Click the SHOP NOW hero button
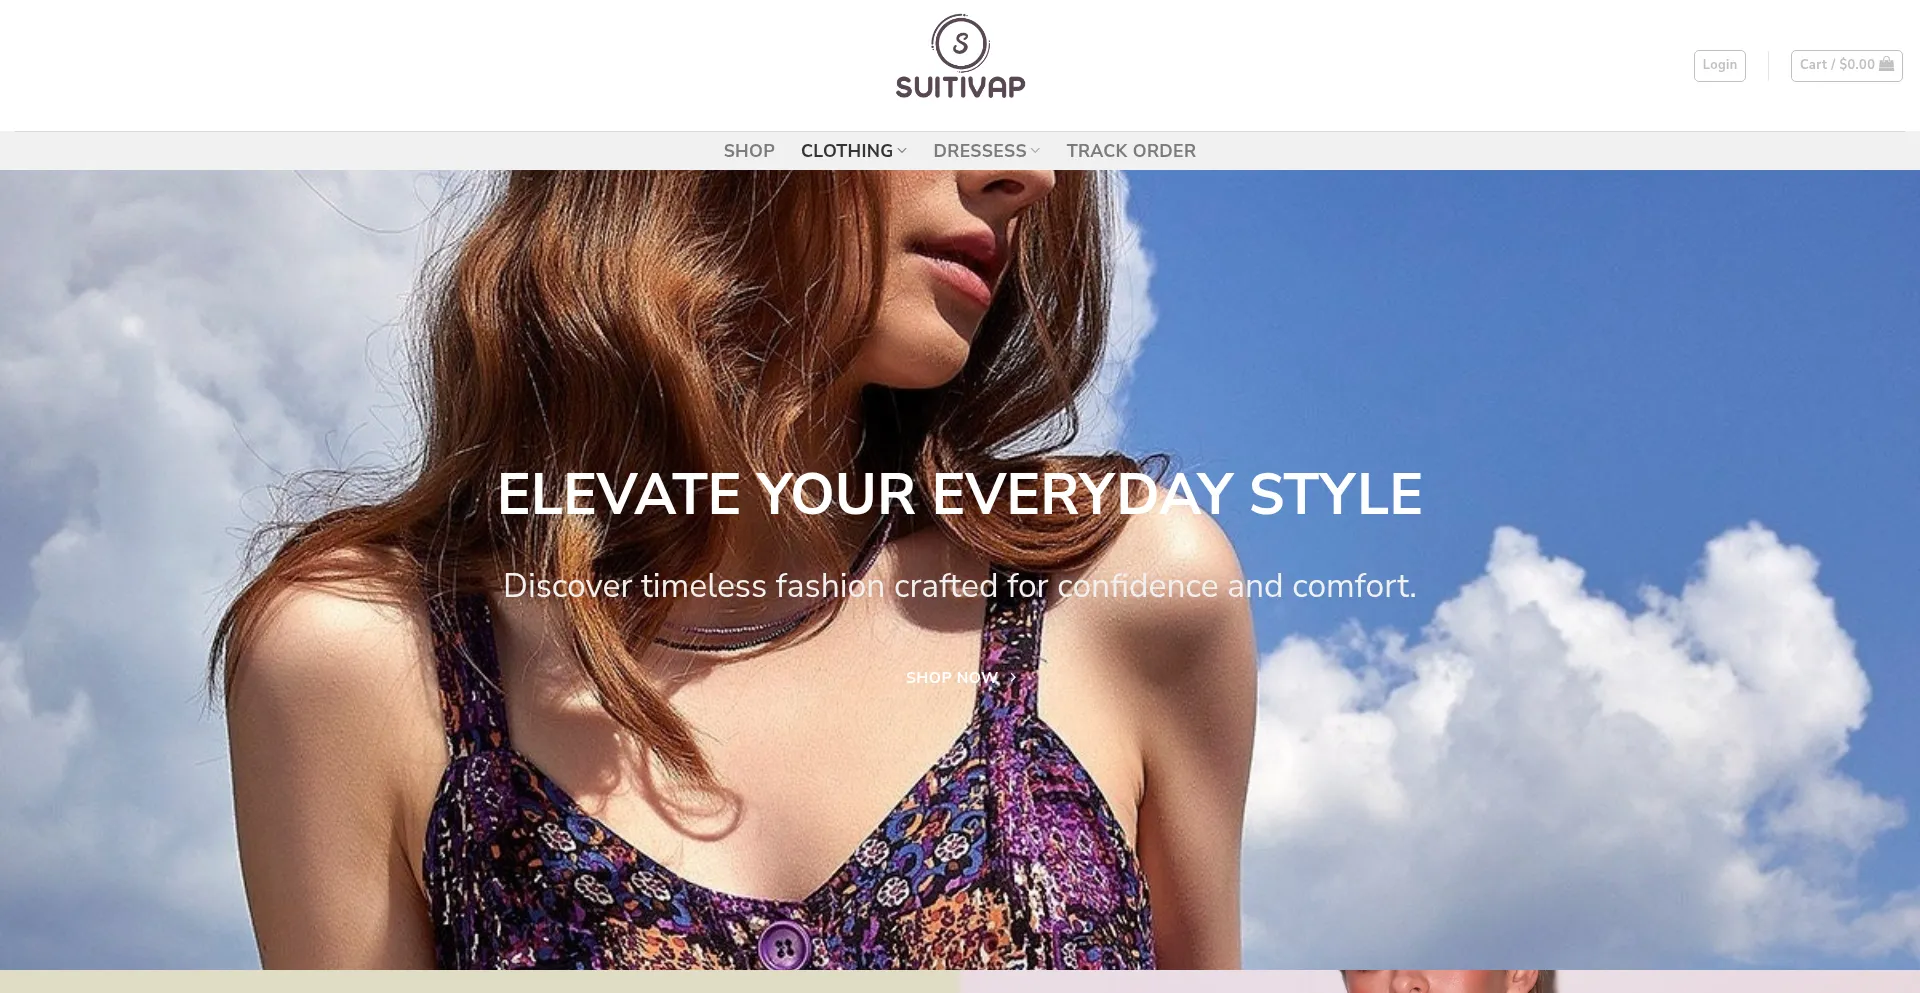This screenshot has height=993, width=1920. click(960, 678)
